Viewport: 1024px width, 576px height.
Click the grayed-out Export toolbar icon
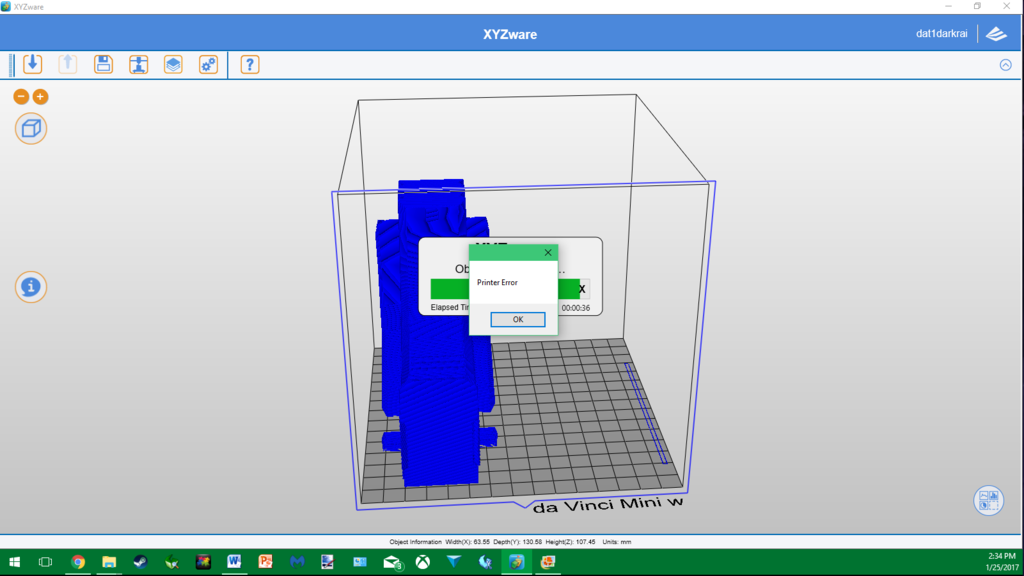[68, 64]
